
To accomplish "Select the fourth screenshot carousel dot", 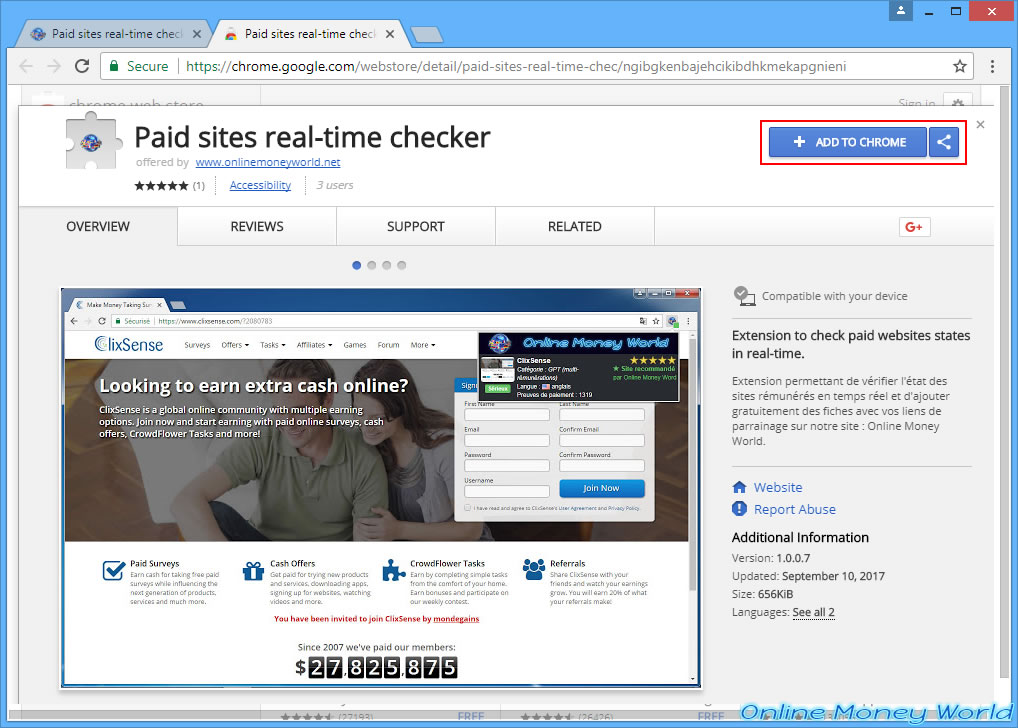I will coord(402,265).
